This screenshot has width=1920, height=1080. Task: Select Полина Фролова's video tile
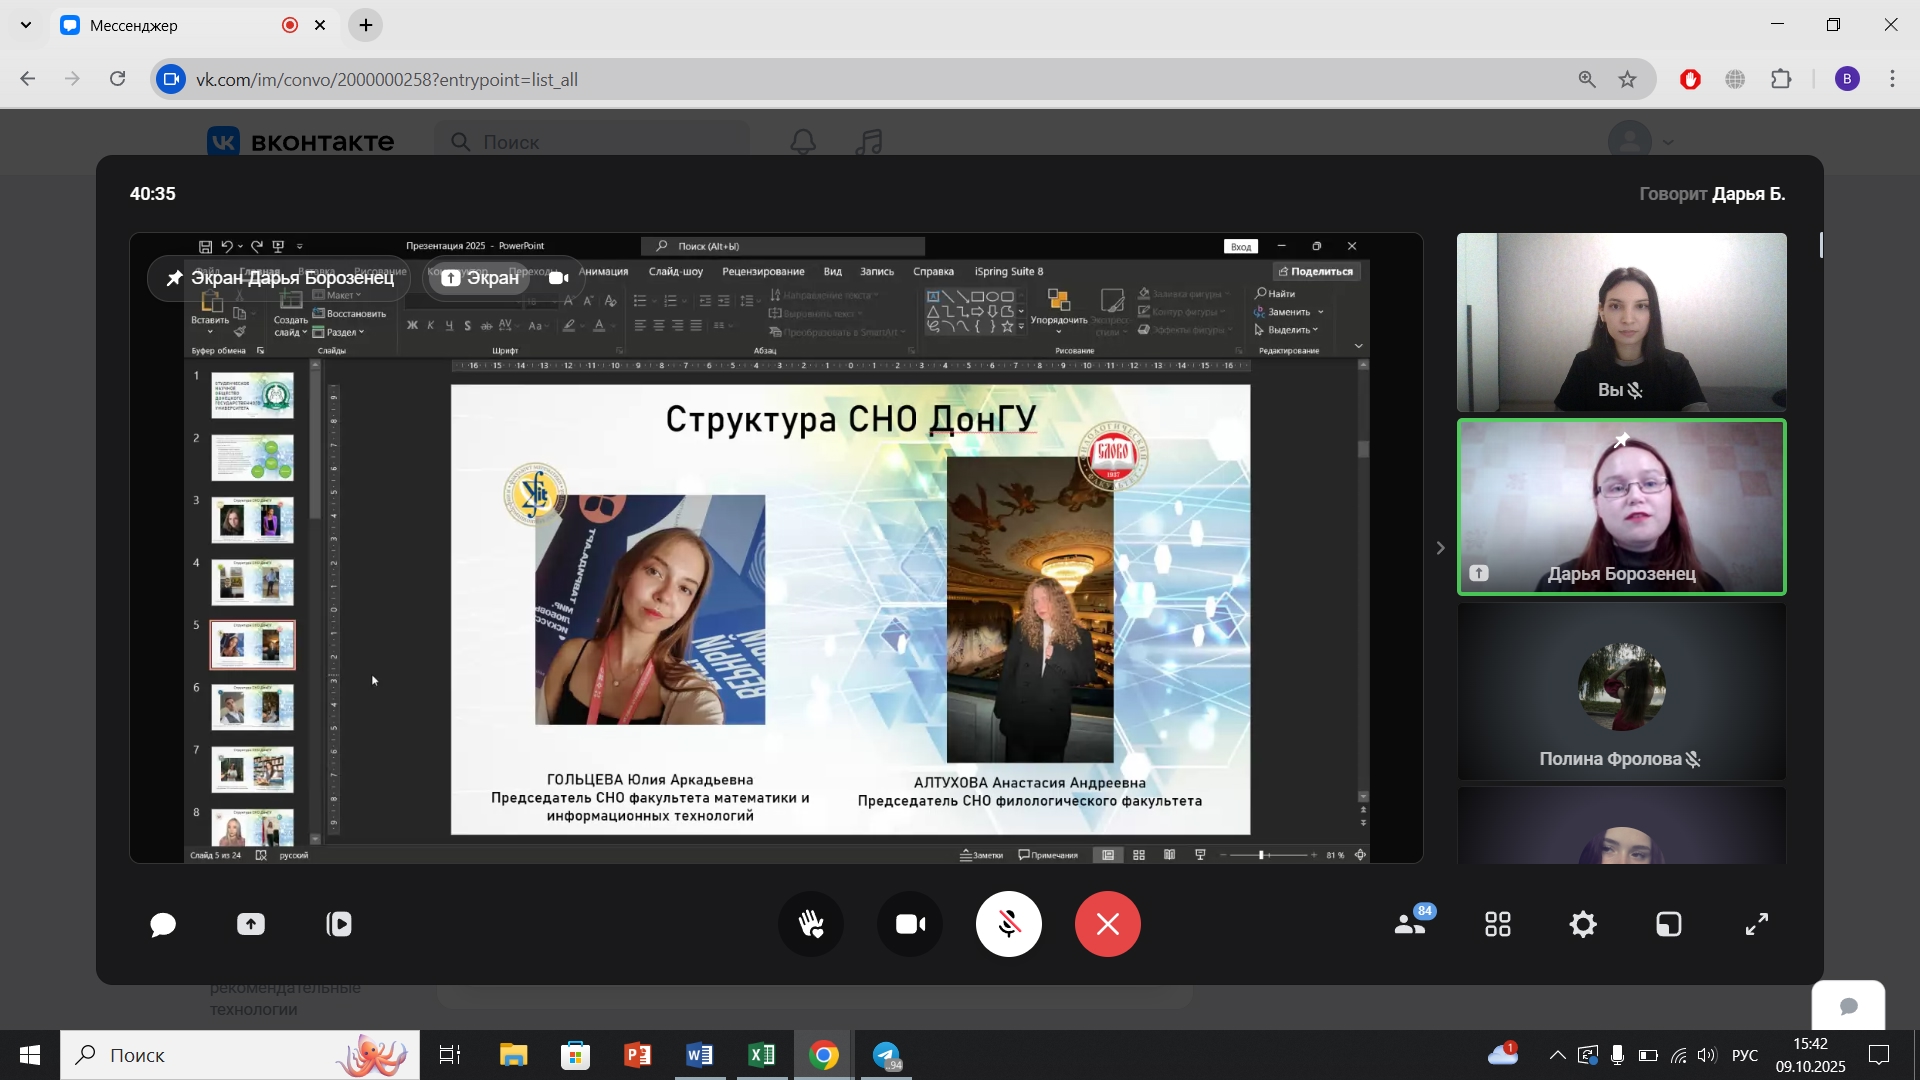(x=1620, y=692)
